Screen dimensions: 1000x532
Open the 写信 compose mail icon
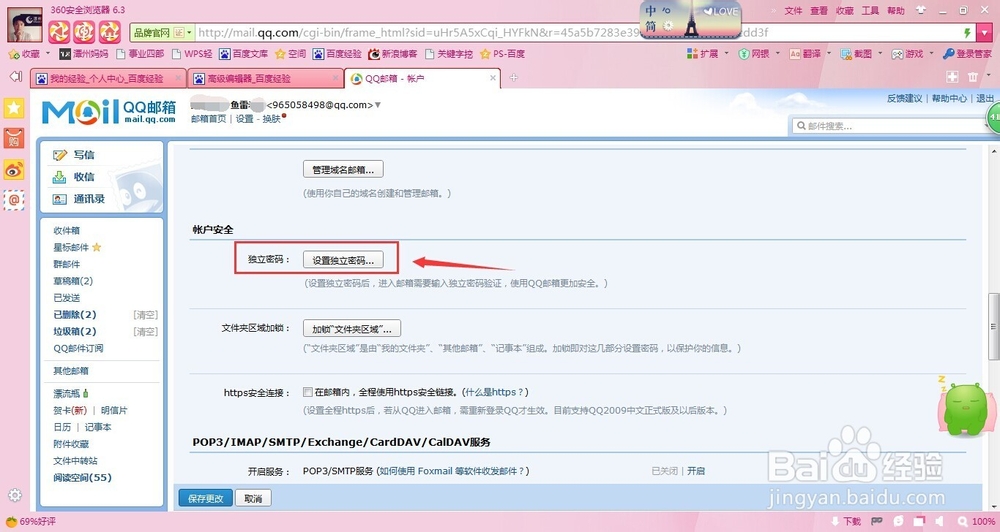tap(60, 155)
